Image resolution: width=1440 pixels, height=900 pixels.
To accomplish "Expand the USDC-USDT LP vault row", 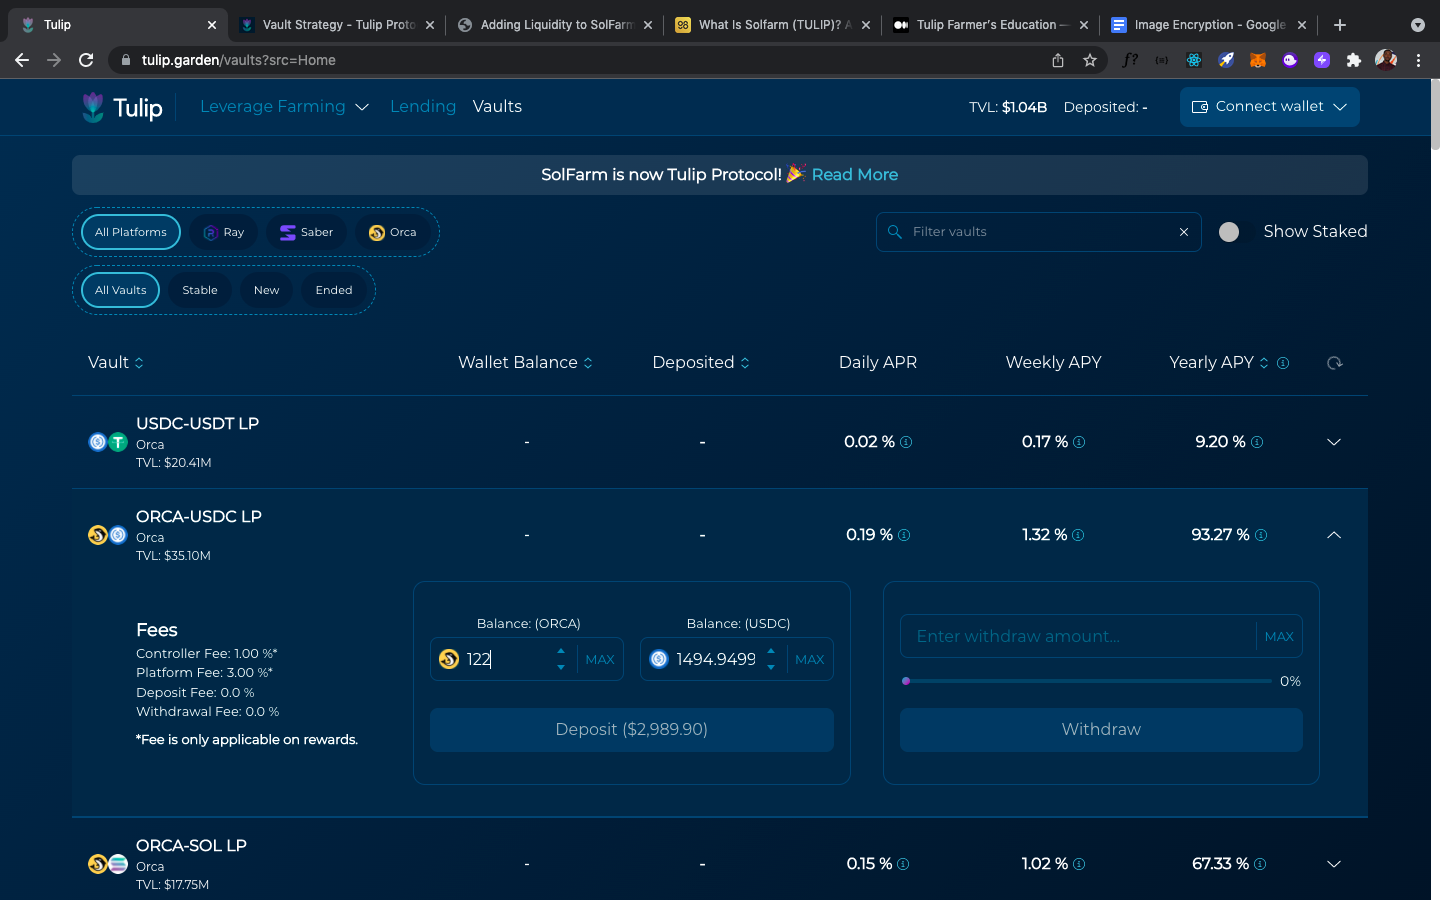I will [x=1333, y=442].
